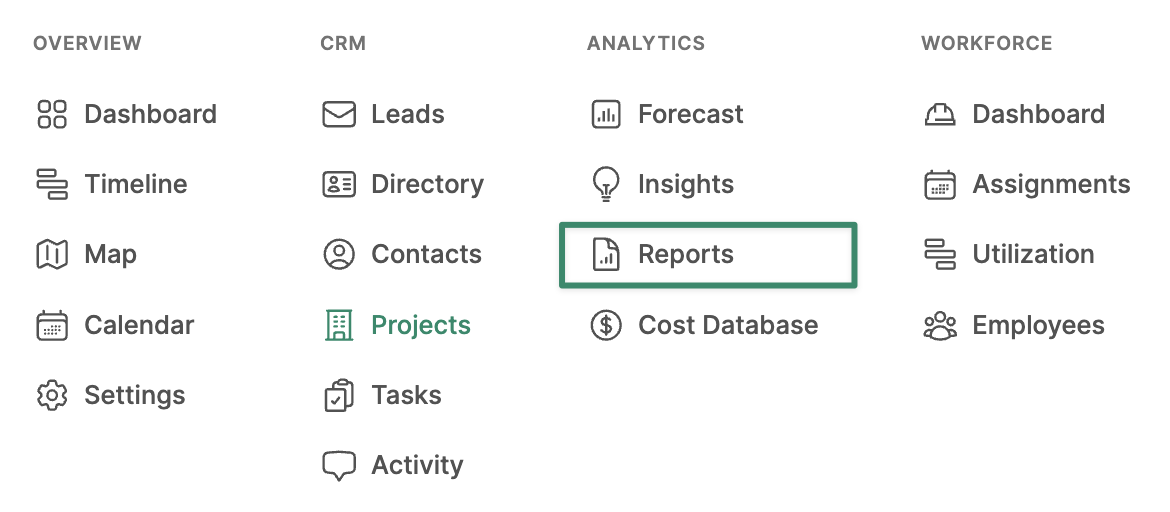Open the Cost Database dollar icon
This screenshot has width=1170, height=512.
click(x=606, y=325)
